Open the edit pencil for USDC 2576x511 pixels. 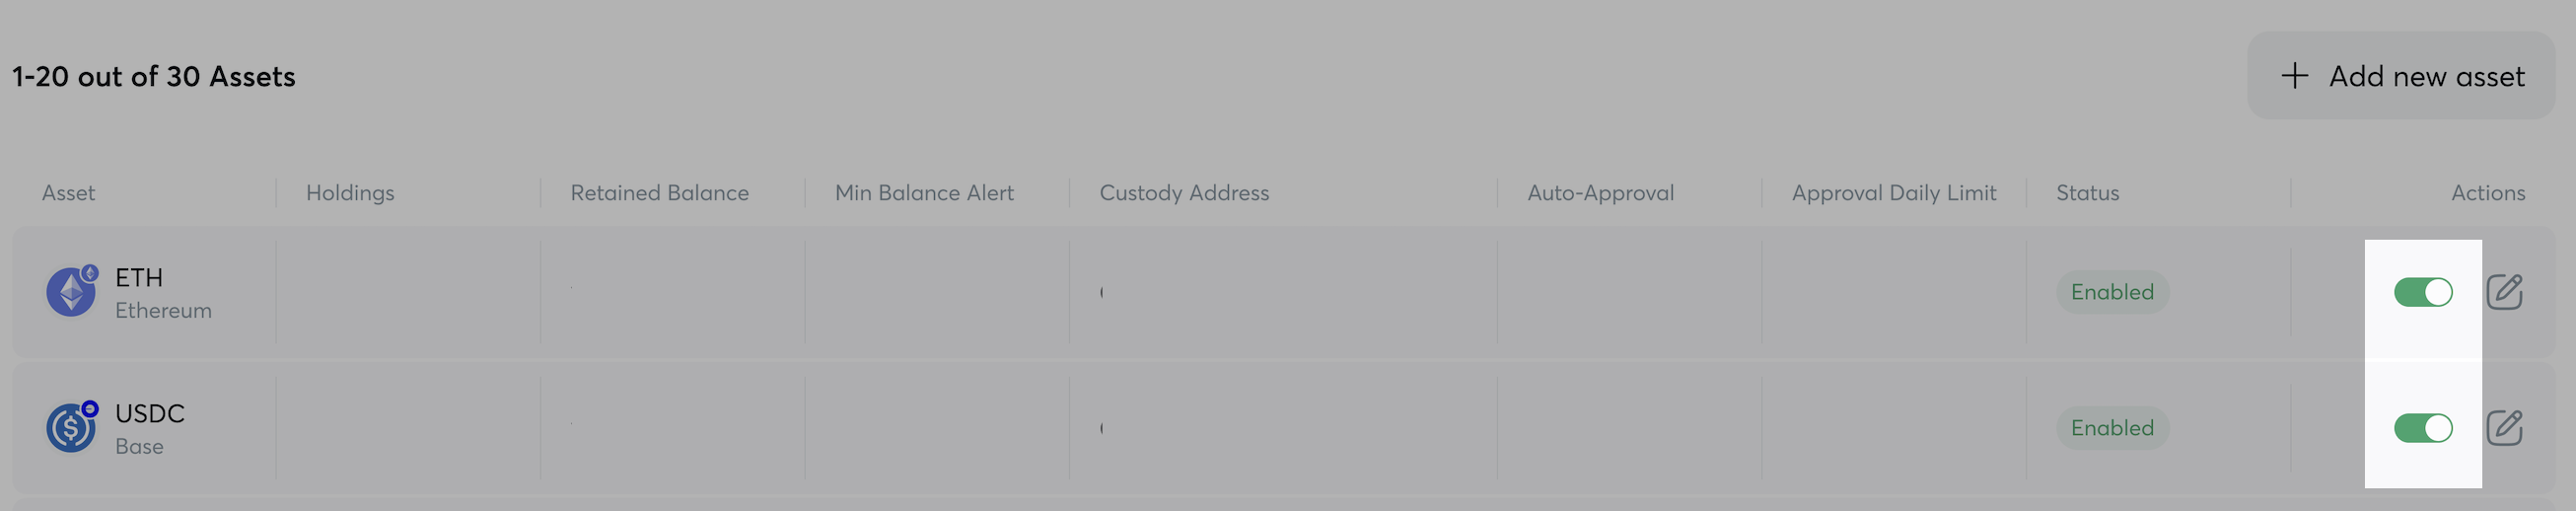click(x=2504, y=428)
